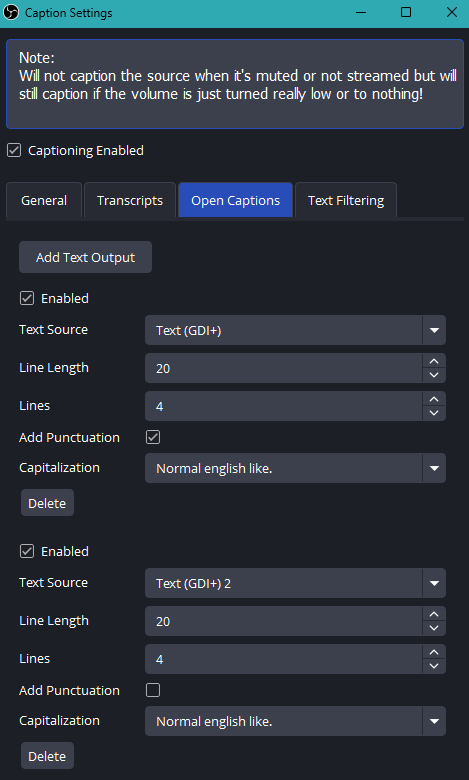Click Lines field of Text (GDI+) output

283,406
